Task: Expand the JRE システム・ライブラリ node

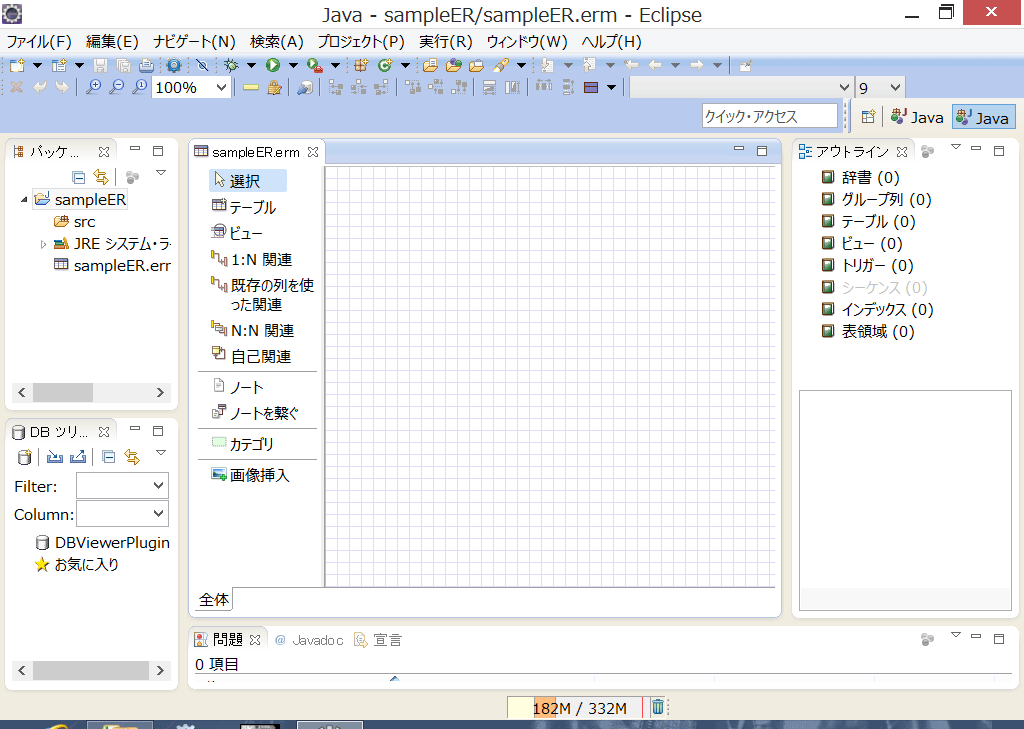Action: pos(43,244)
